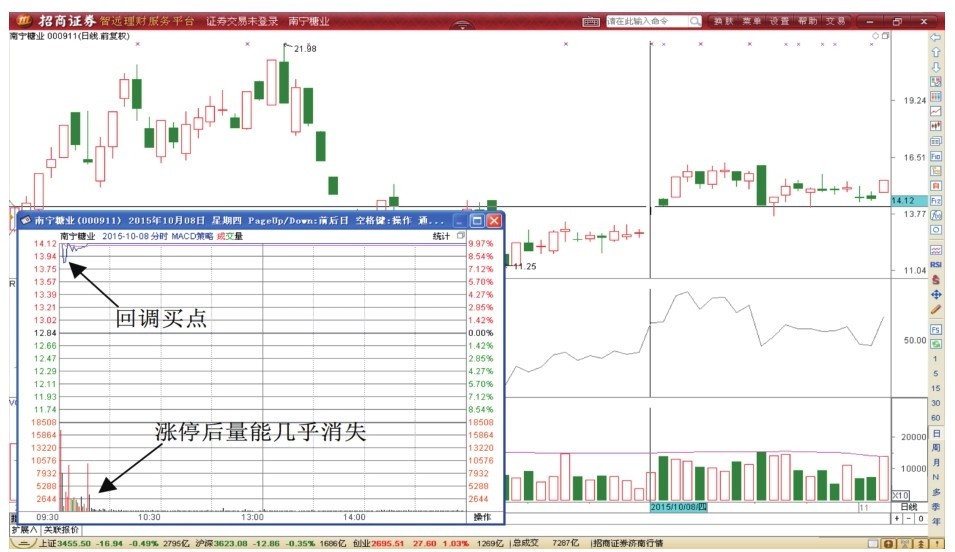Click the down arrow icon in right sidebar
Screen dimensions: 955x552
tap(936, 67)
